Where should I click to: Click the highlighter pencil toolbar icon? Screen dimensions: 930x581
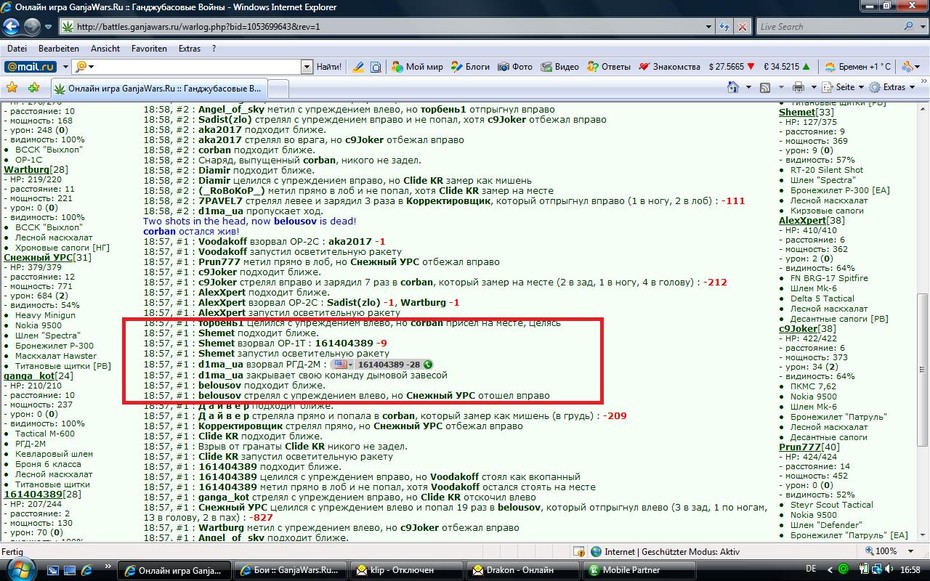coord(358,67)
